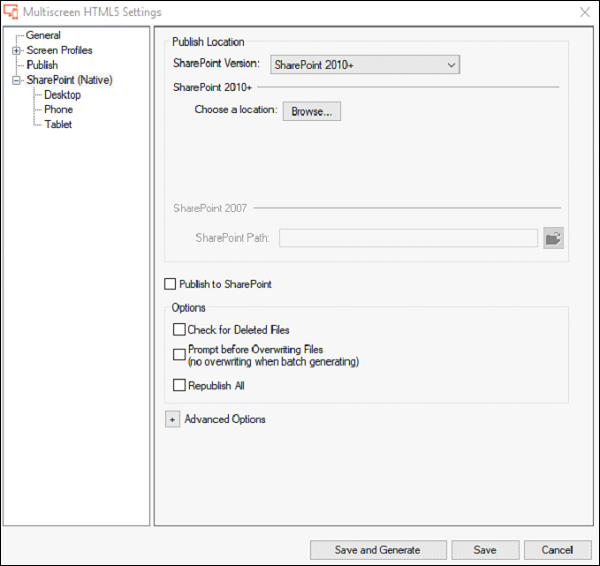
Task: Click the SharePoint path folder browse icon
Action: [553, 238]
